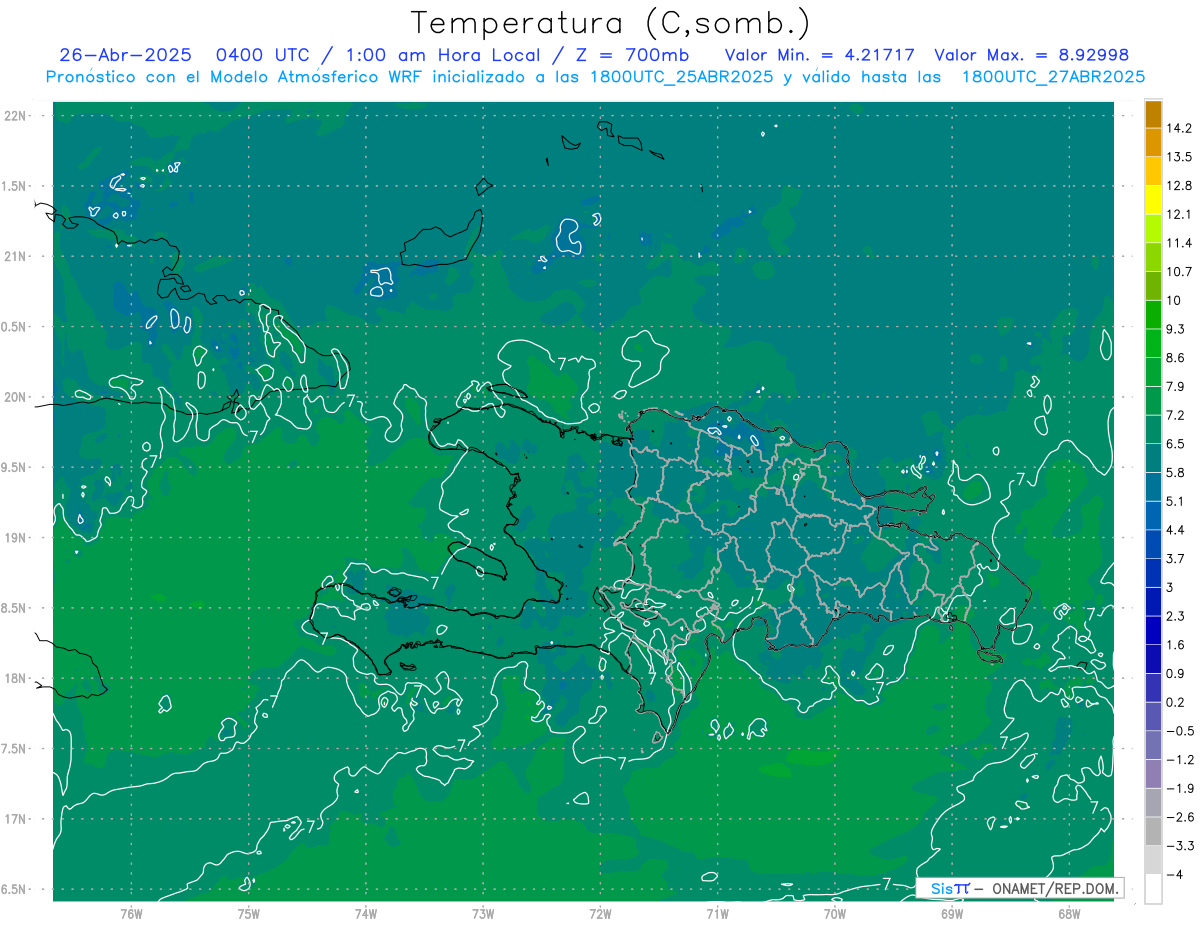Click the 1.6 colorbar legend value
This screenshot has height=927, width=1200.
pyautogui.click(x=1176, y=645)
